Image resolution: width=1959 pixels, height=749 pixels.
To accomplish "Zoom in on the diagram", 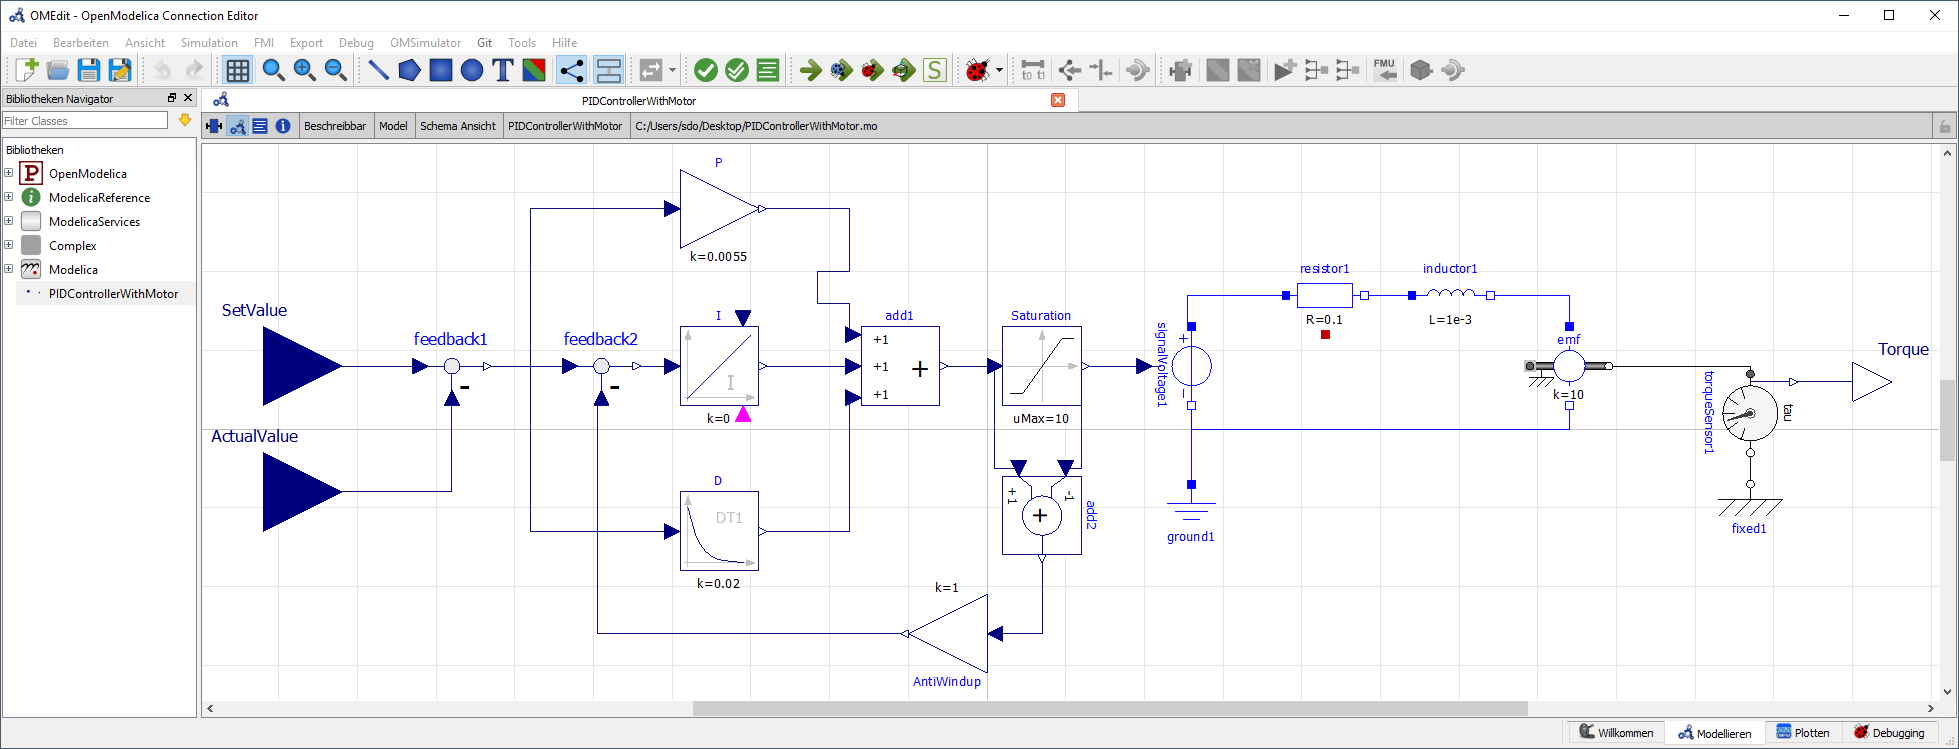I will click(x=304, y=70).
